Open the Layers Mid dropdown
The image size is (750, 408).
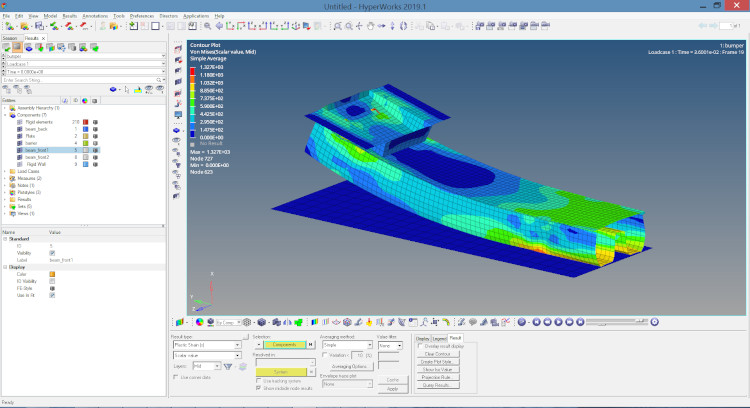[205, 366]
